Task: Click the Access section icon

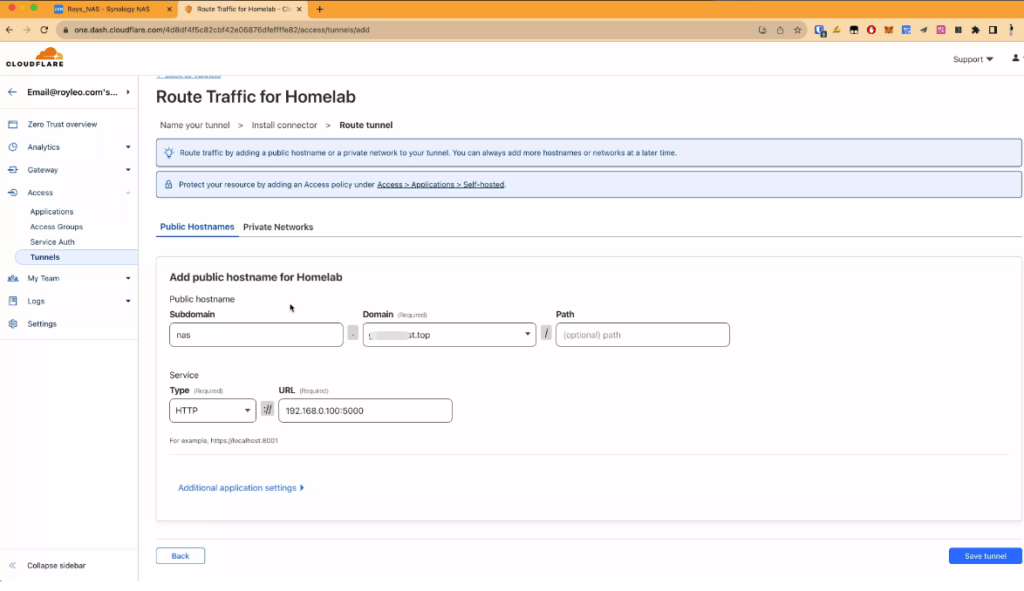Action: 12,192
